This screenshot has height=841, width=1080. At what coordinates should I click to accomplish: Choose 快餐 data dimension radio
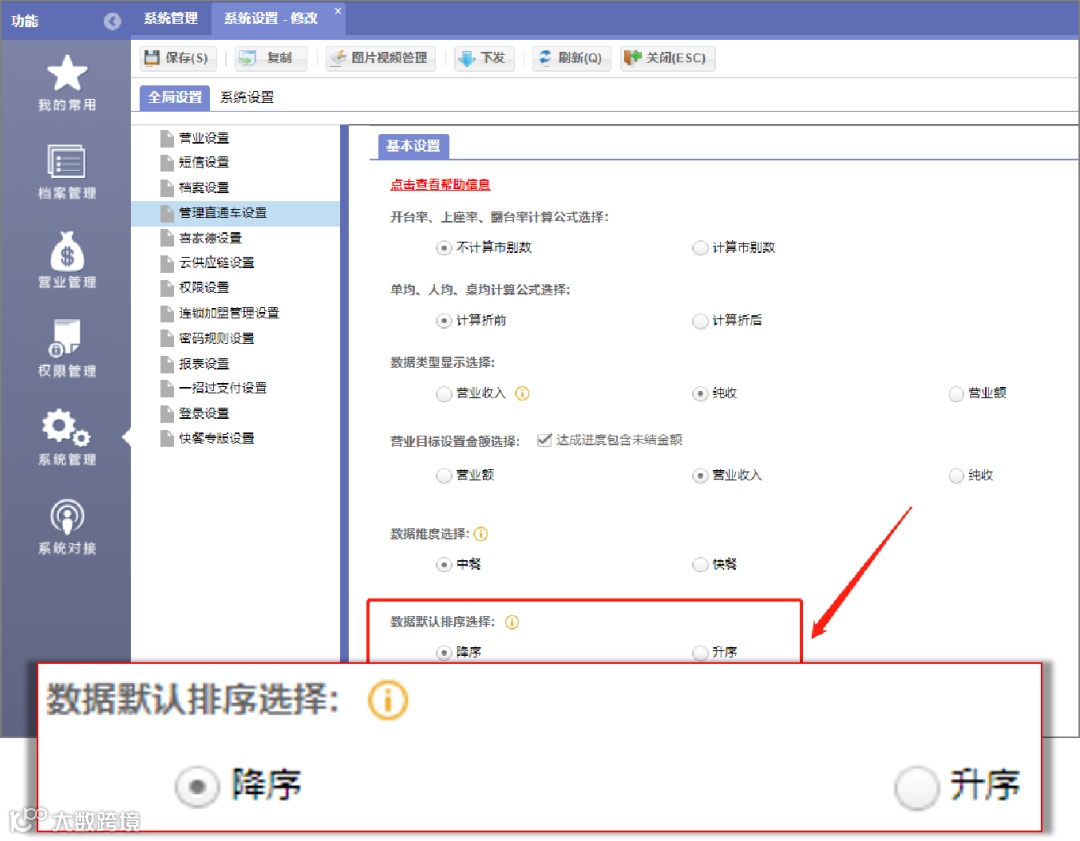pos(700,565)
